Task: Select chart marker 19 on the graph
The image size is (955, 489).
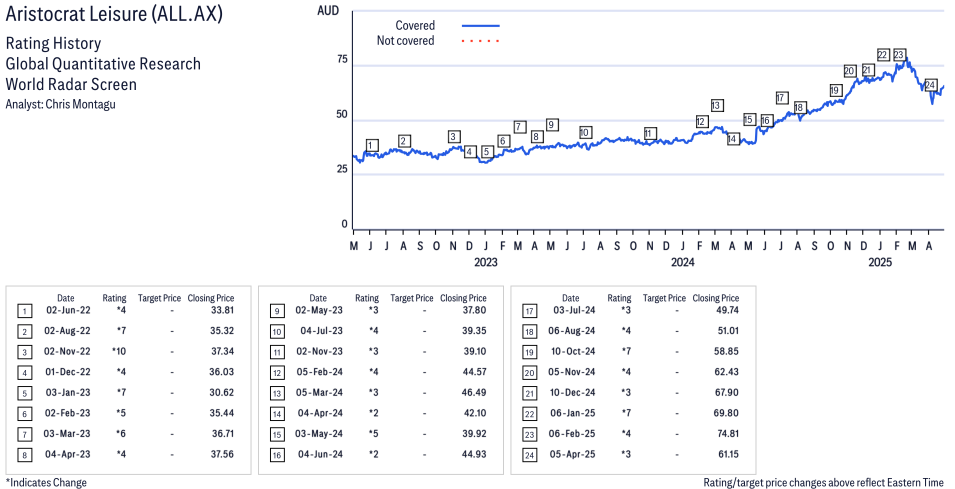Action: (835, 90)
